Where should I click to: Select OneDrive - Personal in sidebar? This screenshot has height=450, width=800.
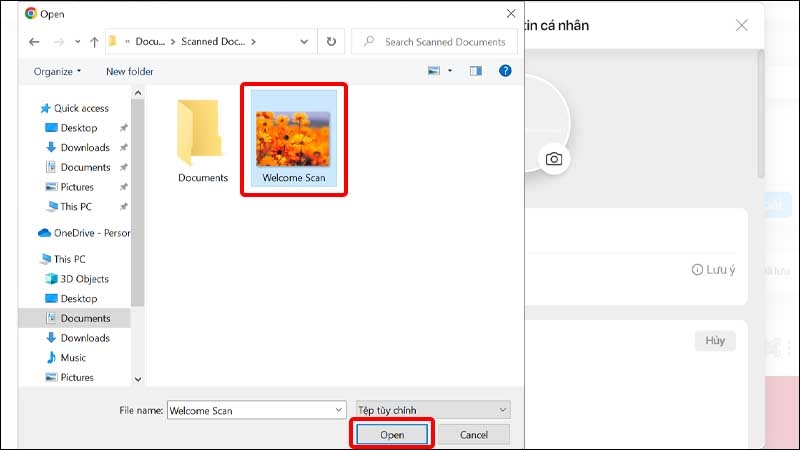click(x=84, y=233)
